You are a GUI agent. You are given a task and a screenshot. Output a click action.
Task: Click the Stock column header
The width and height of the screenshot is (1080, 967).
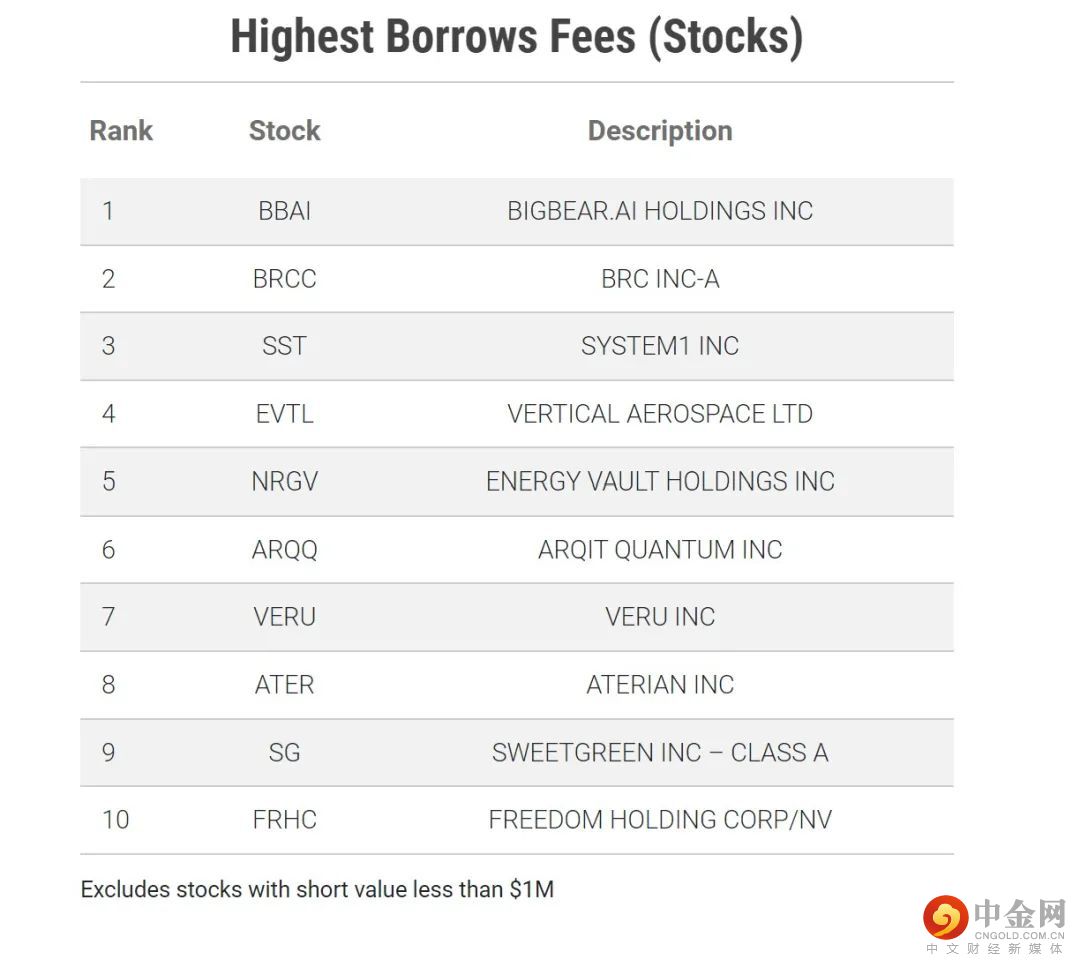click(284, 131)
